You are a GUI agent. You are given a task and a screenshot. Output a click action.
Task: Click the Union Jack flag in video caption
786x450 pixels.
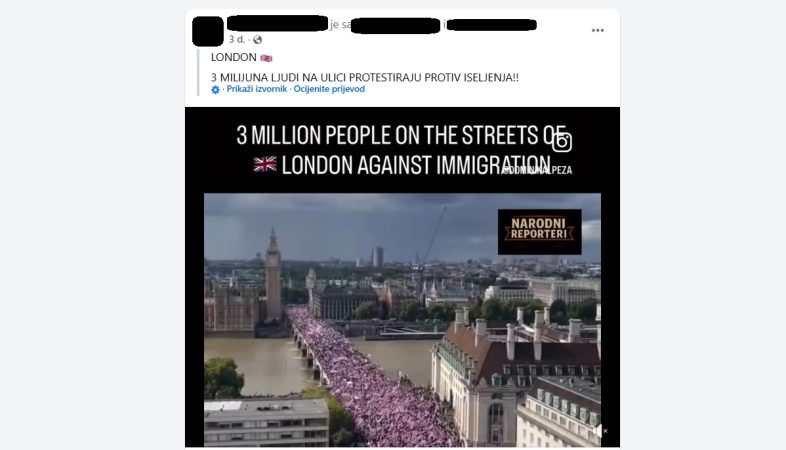pyautogui.click(x=265, y=164)
